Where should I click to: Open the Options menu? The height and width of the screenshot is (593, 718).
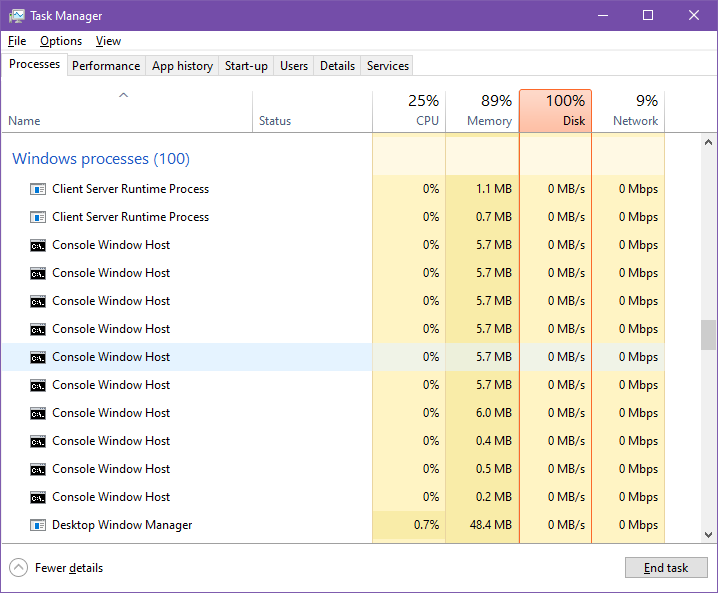click(61, 41)
